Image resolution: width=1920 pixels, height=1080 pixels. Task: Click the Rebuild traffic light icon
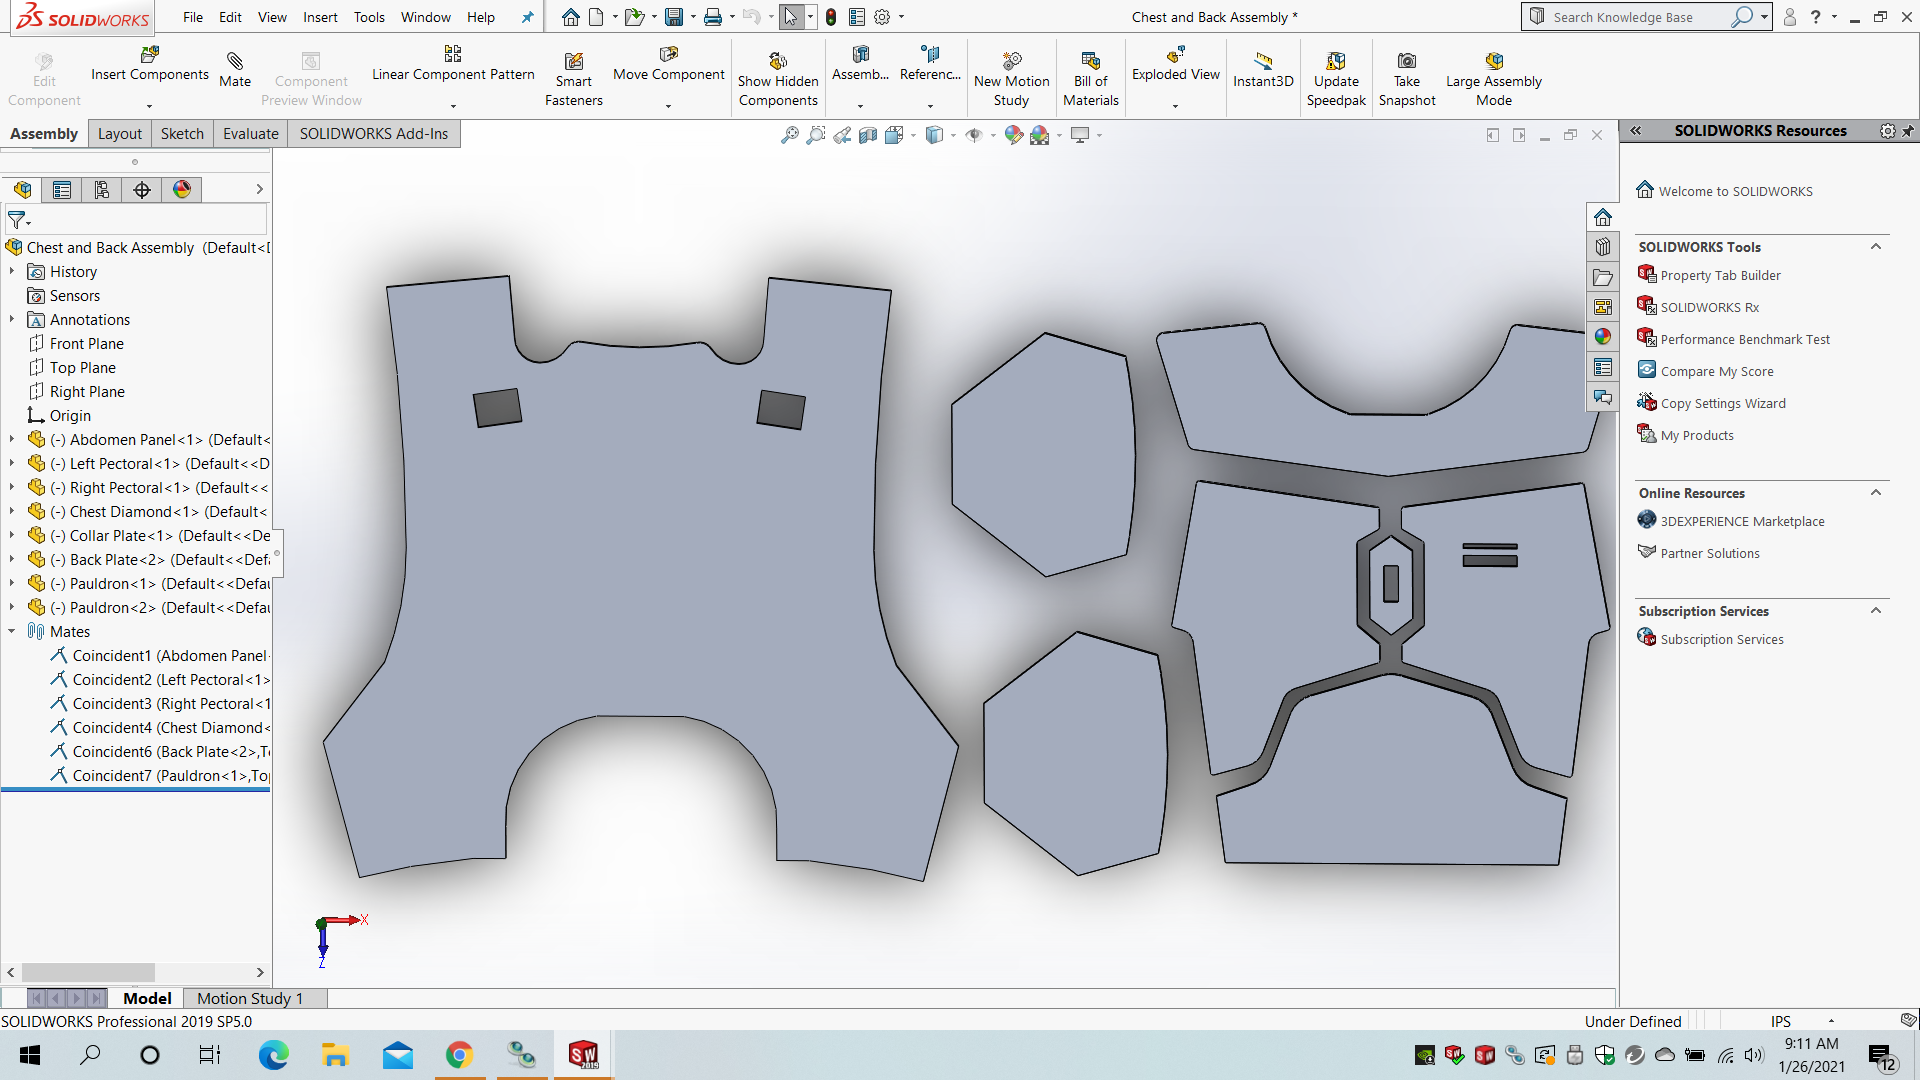point(831,17)
